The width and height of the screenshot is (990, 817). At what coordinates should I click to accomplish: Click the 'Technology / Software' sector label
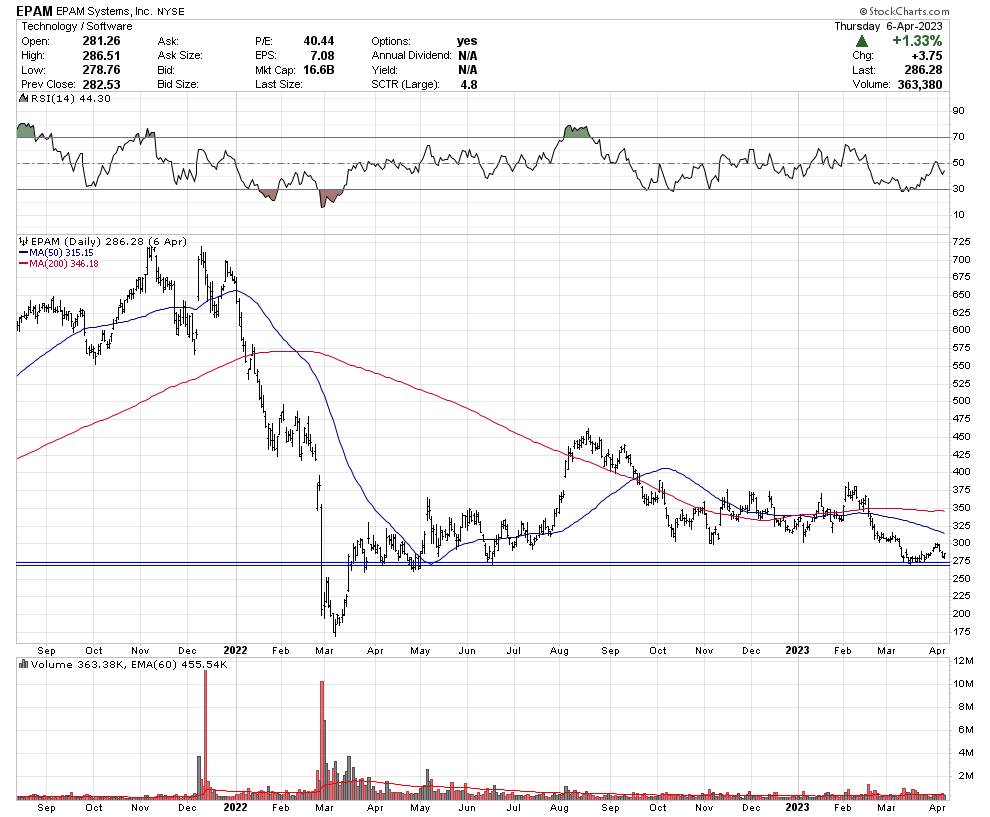click(x=77, y=26)
